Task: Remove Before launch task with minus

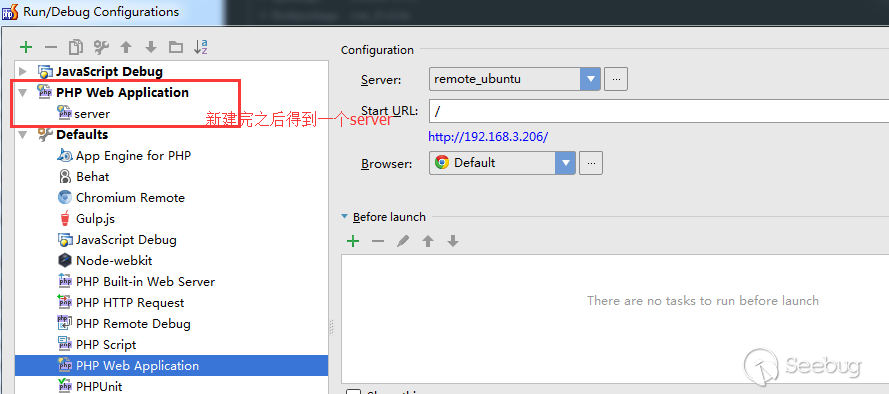Action: [378, 242]
